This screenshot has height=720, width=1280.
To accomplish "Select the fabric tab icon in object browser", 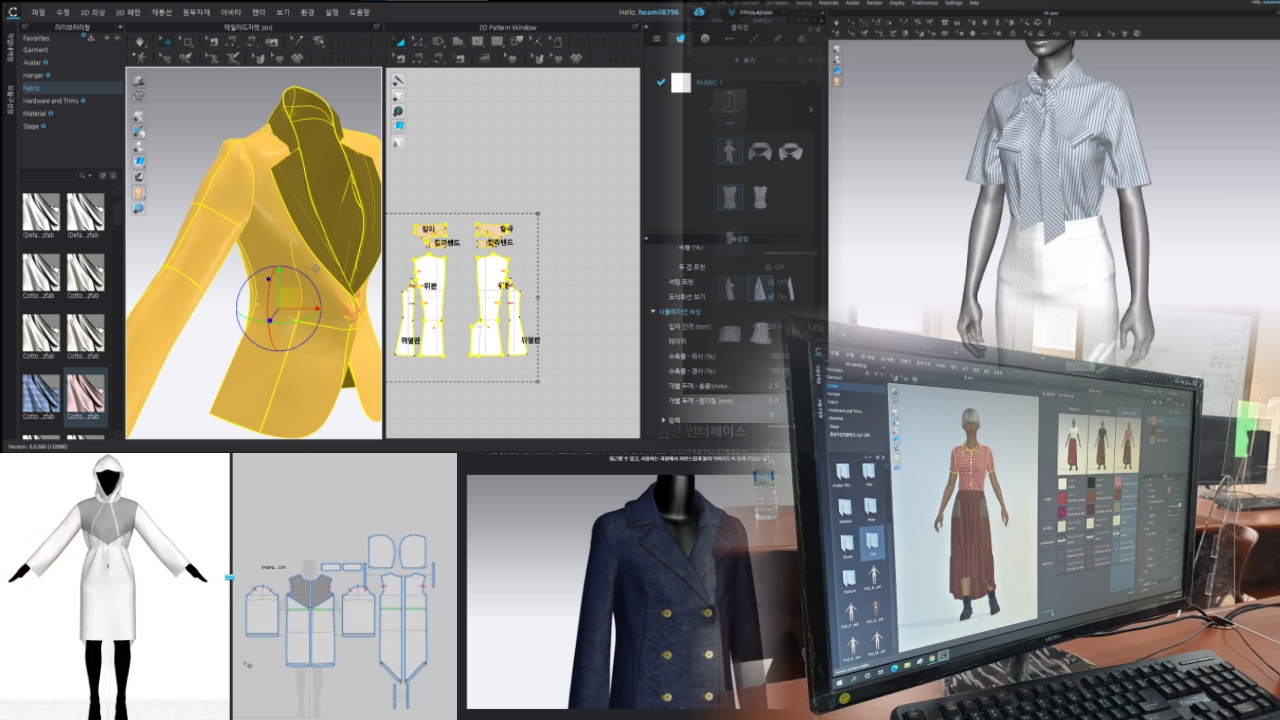I will pyautogui.click(x=681, y=38).
